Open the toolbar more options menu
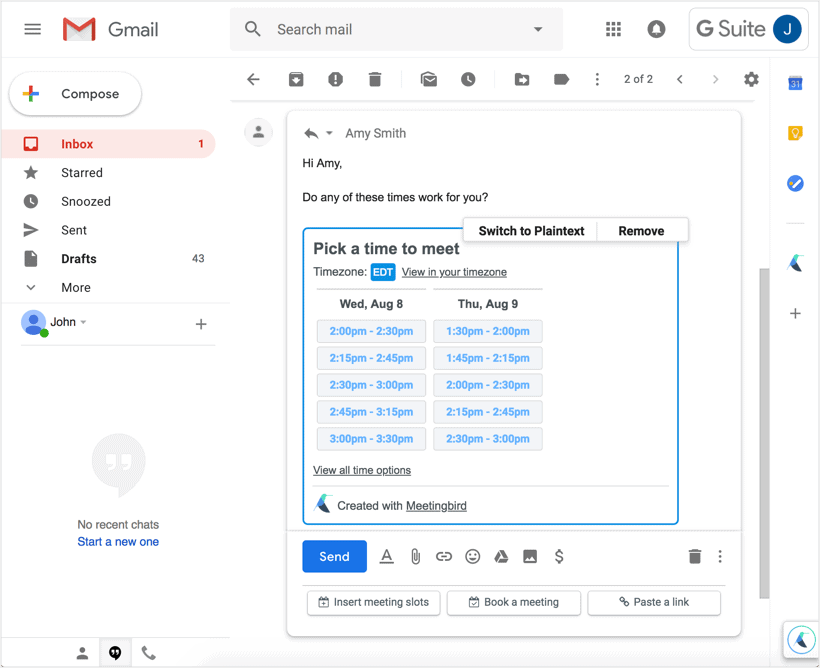This screenshot has height=668, width=820. point(597,80)
